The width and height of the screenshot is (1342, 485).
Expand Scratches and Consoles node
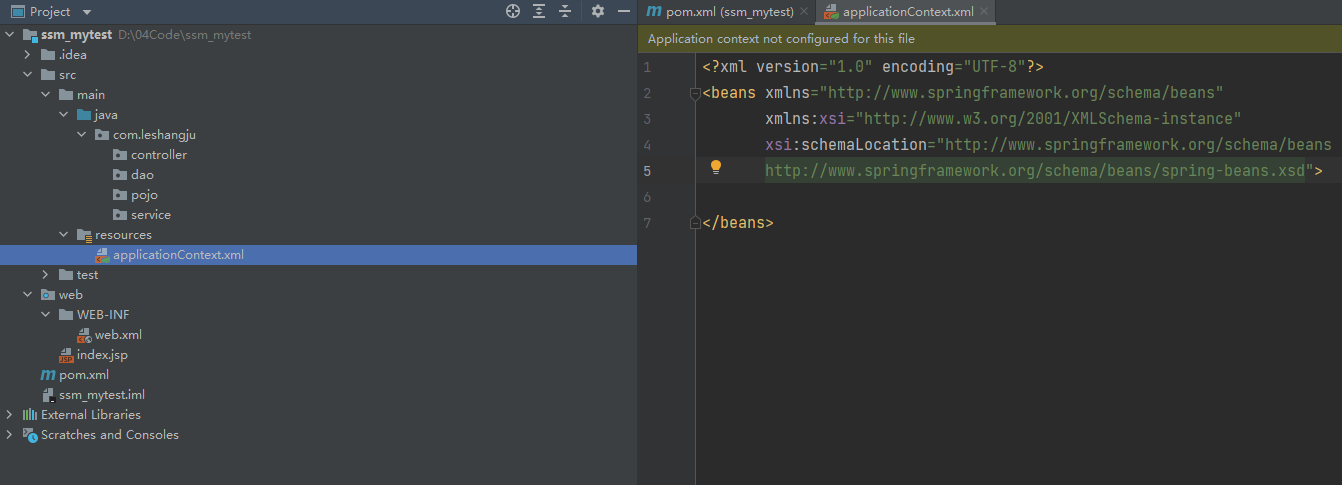pos(10,435)
